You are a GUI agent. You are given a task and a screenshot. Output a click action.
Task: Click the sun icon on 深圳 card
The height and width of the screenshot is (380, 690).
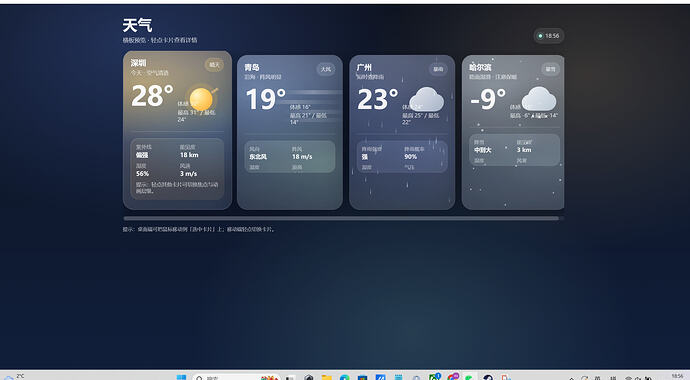coord(202,99)
